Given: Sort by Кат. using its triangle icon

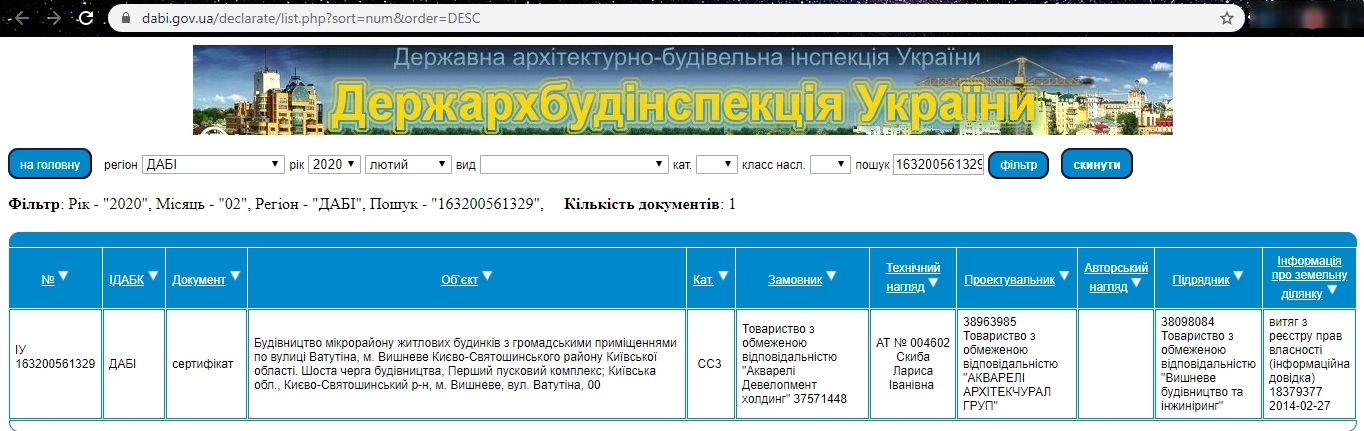Looking at the screenshot, I should (723, 277).
